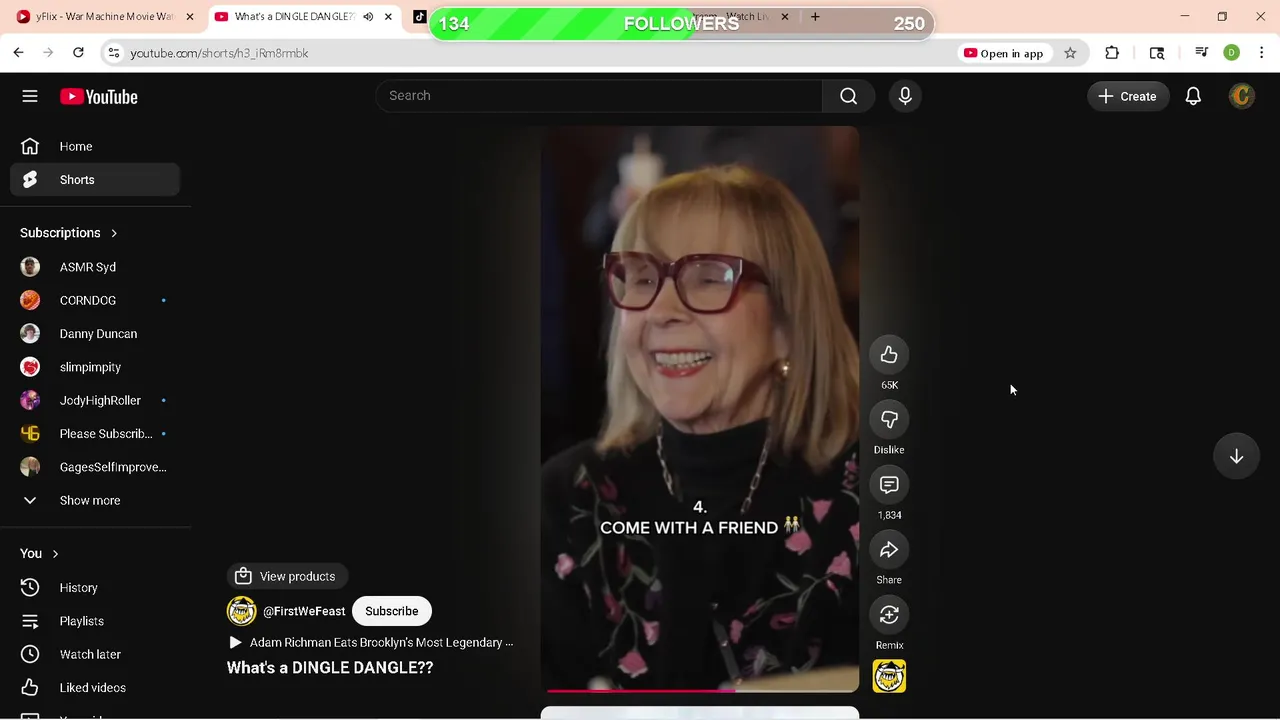
Task: Open the YouTube hamburger guide menu
Action: pyautogui.click(x=30, y=96)
